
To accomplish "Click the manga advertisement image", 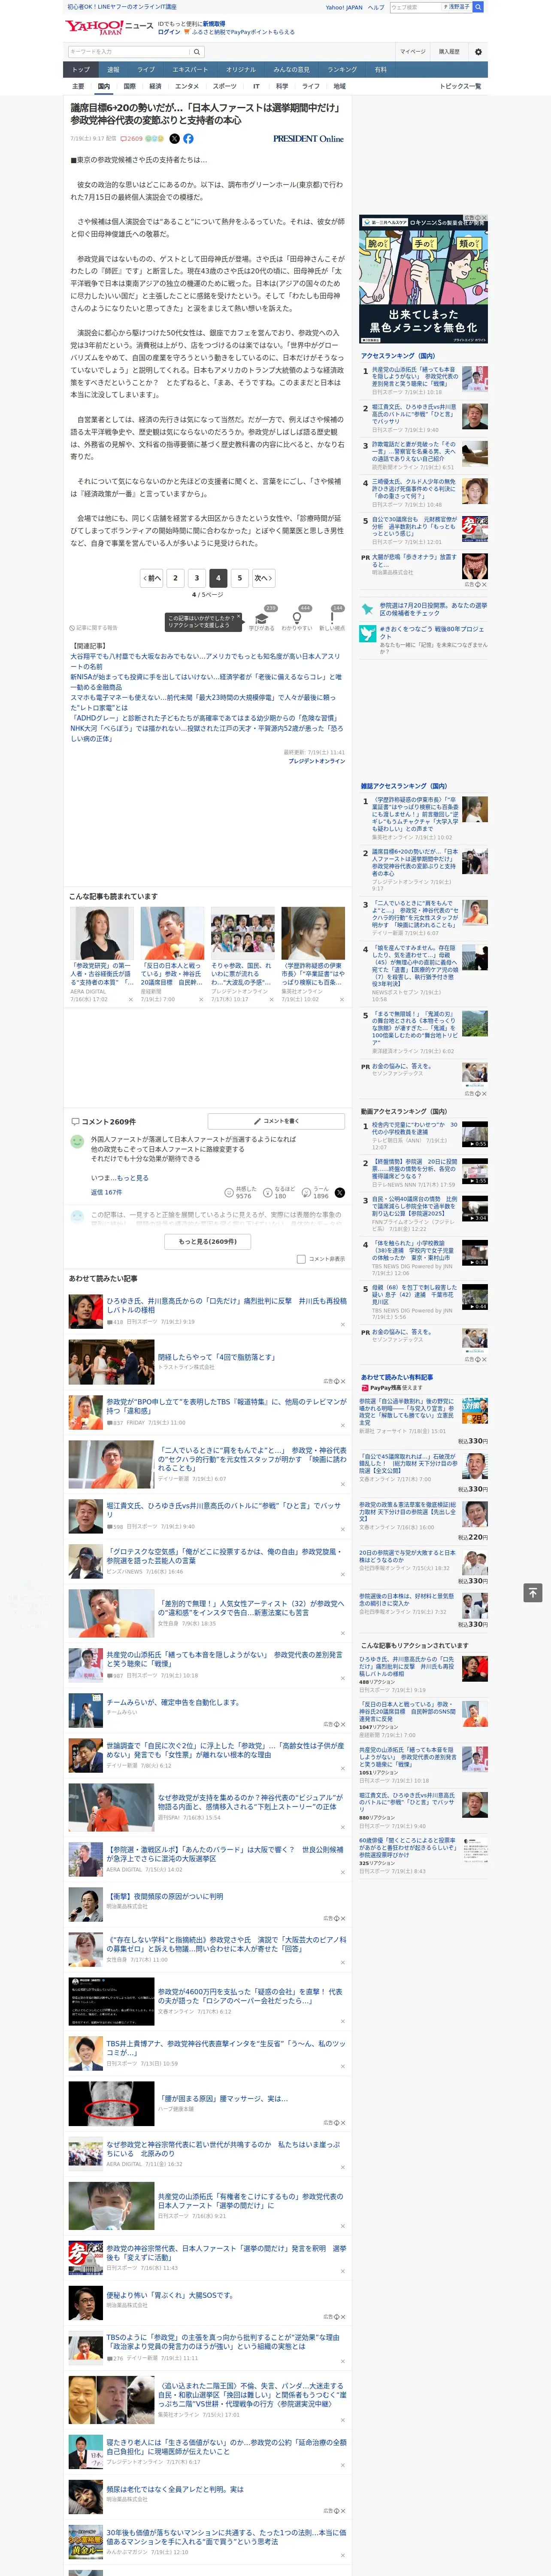I will click(x=424, y=278).
